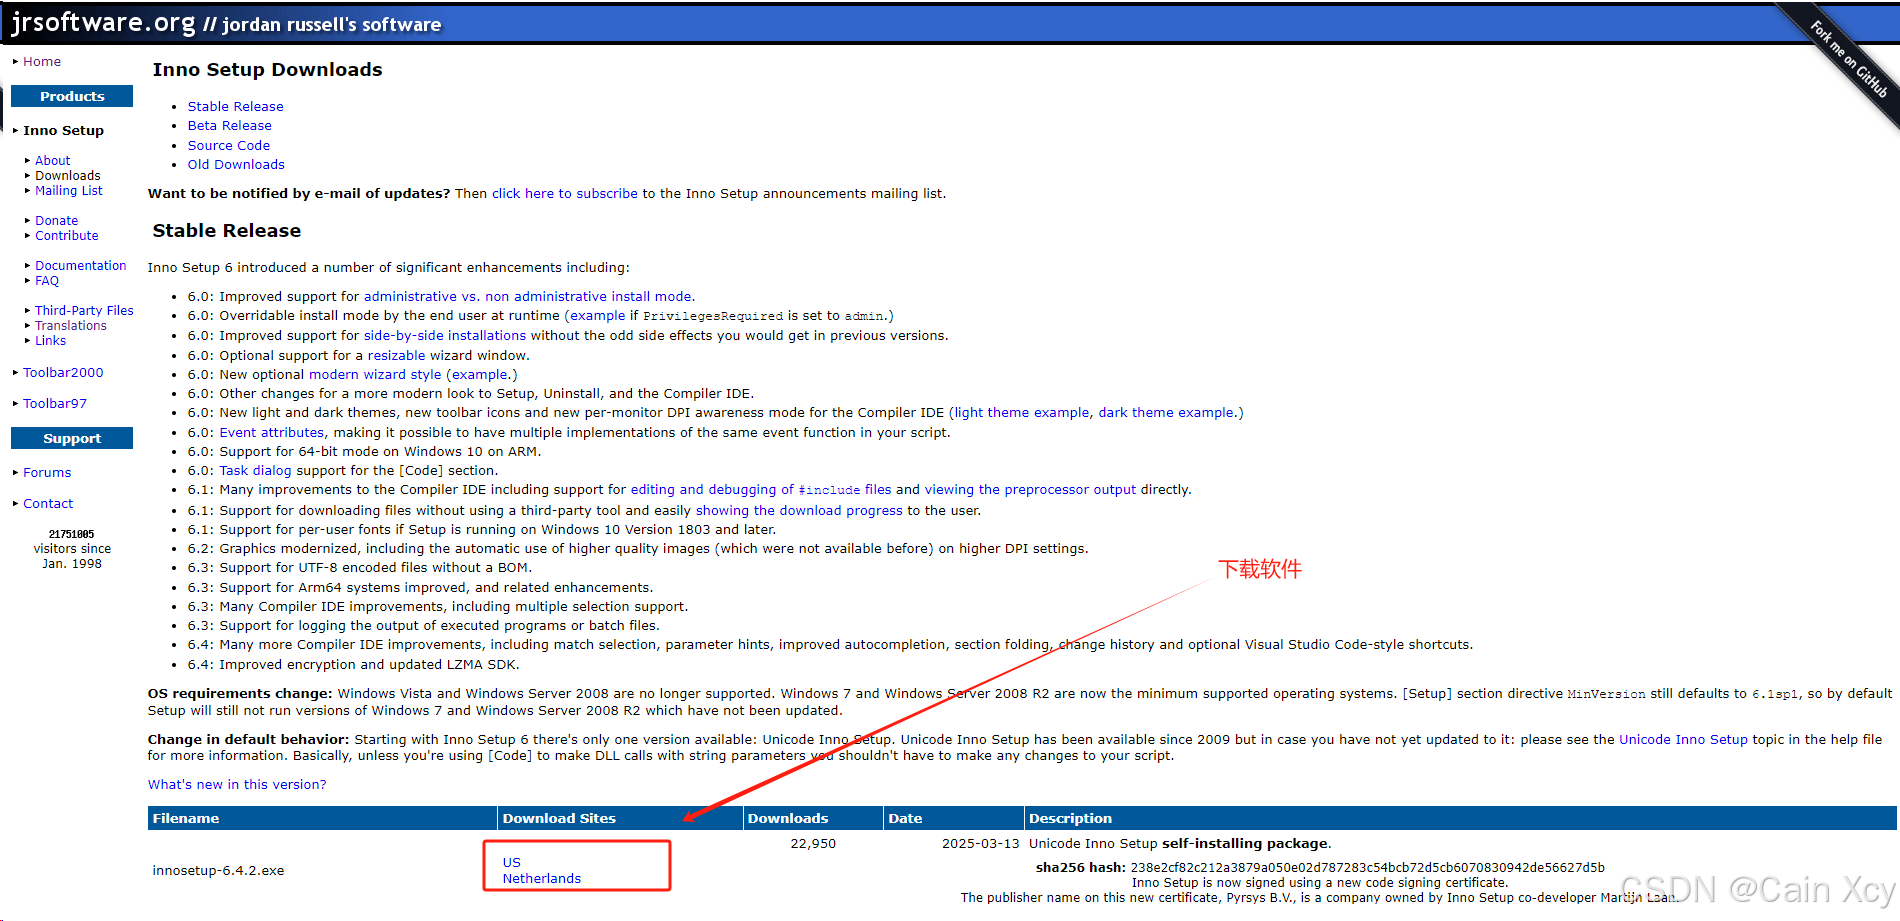The height and width of the screenshot is (921, 1900).
Task: Select the Downloads sidebar item
Action: coord(68,176)
